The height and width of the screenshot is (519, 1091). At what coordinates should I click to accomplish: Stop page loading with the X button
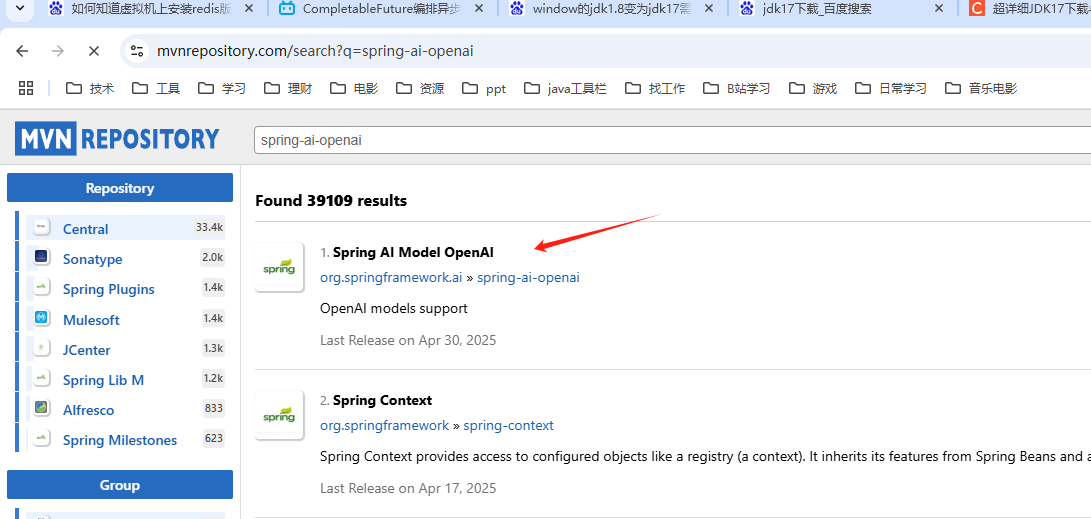94,51
